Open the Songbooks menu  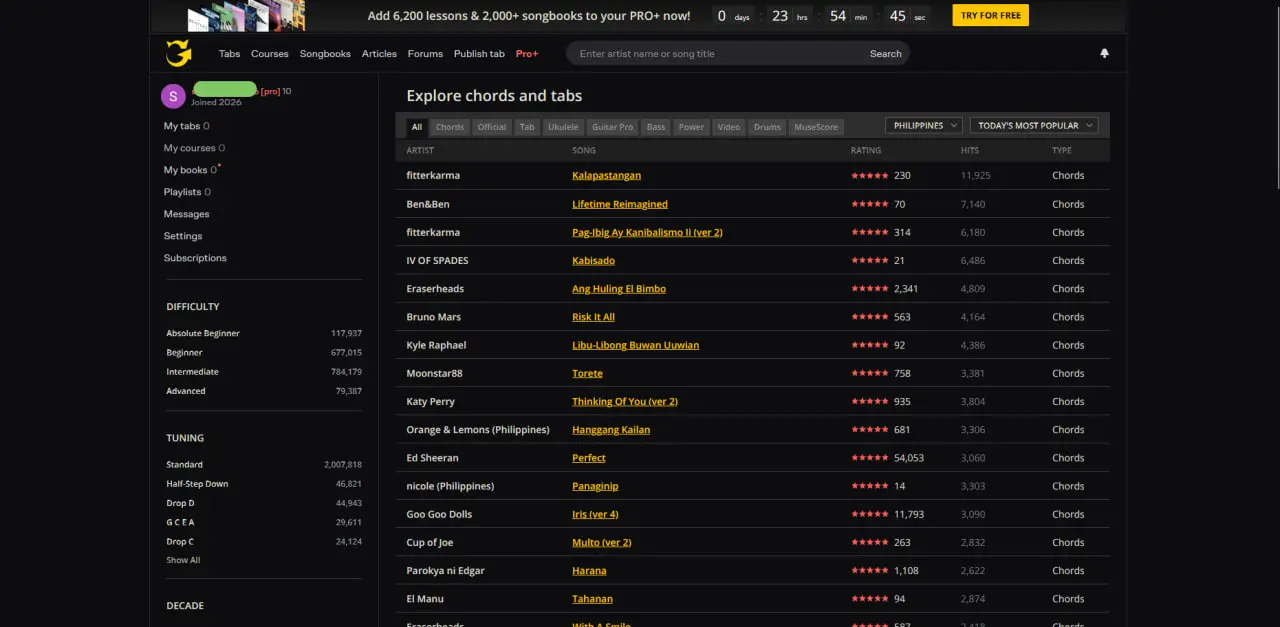tap(325, 54)
